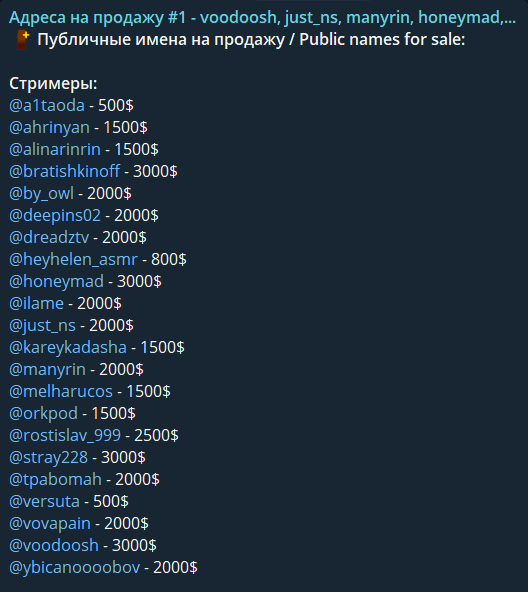Screen dimensions: 528x592
Task: Open the @voodoosh profile link
Action: tap(54, 546)
